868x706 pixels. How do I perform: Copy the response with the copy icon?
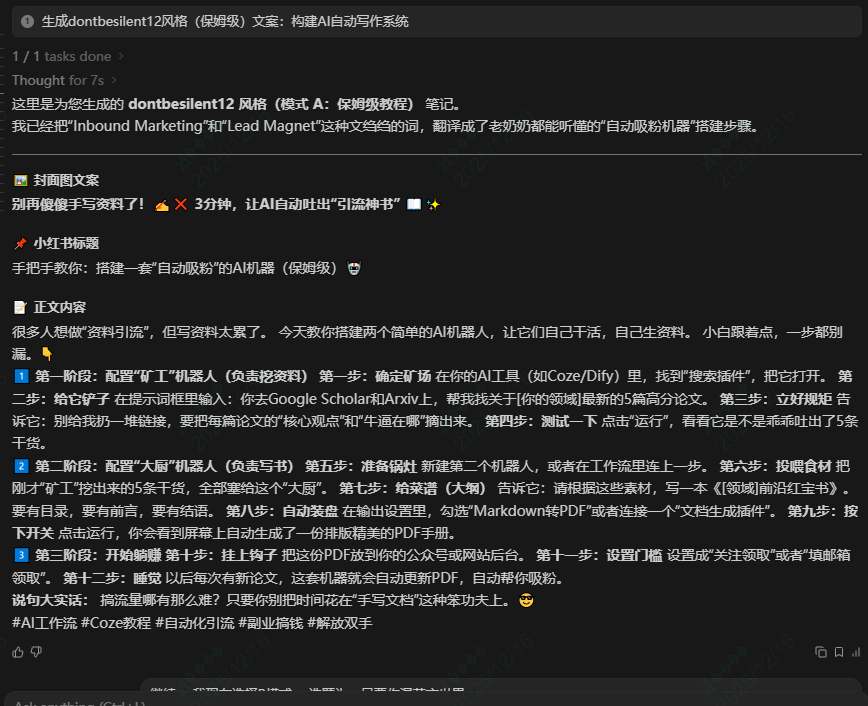tap(821, 652)
